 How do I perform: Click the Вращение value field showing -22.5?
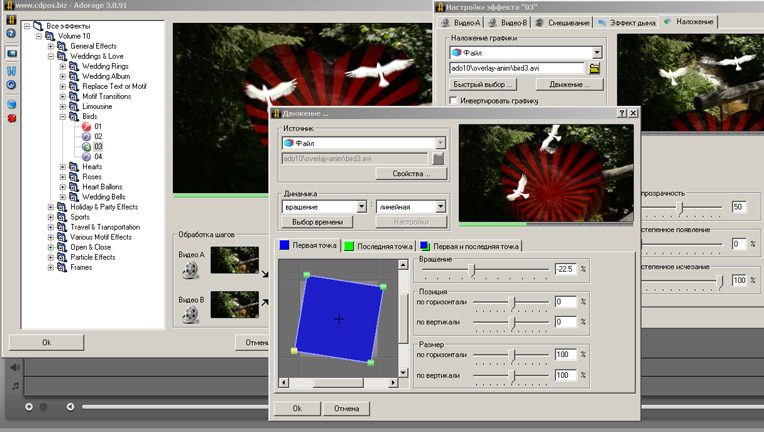click(566, 270)
